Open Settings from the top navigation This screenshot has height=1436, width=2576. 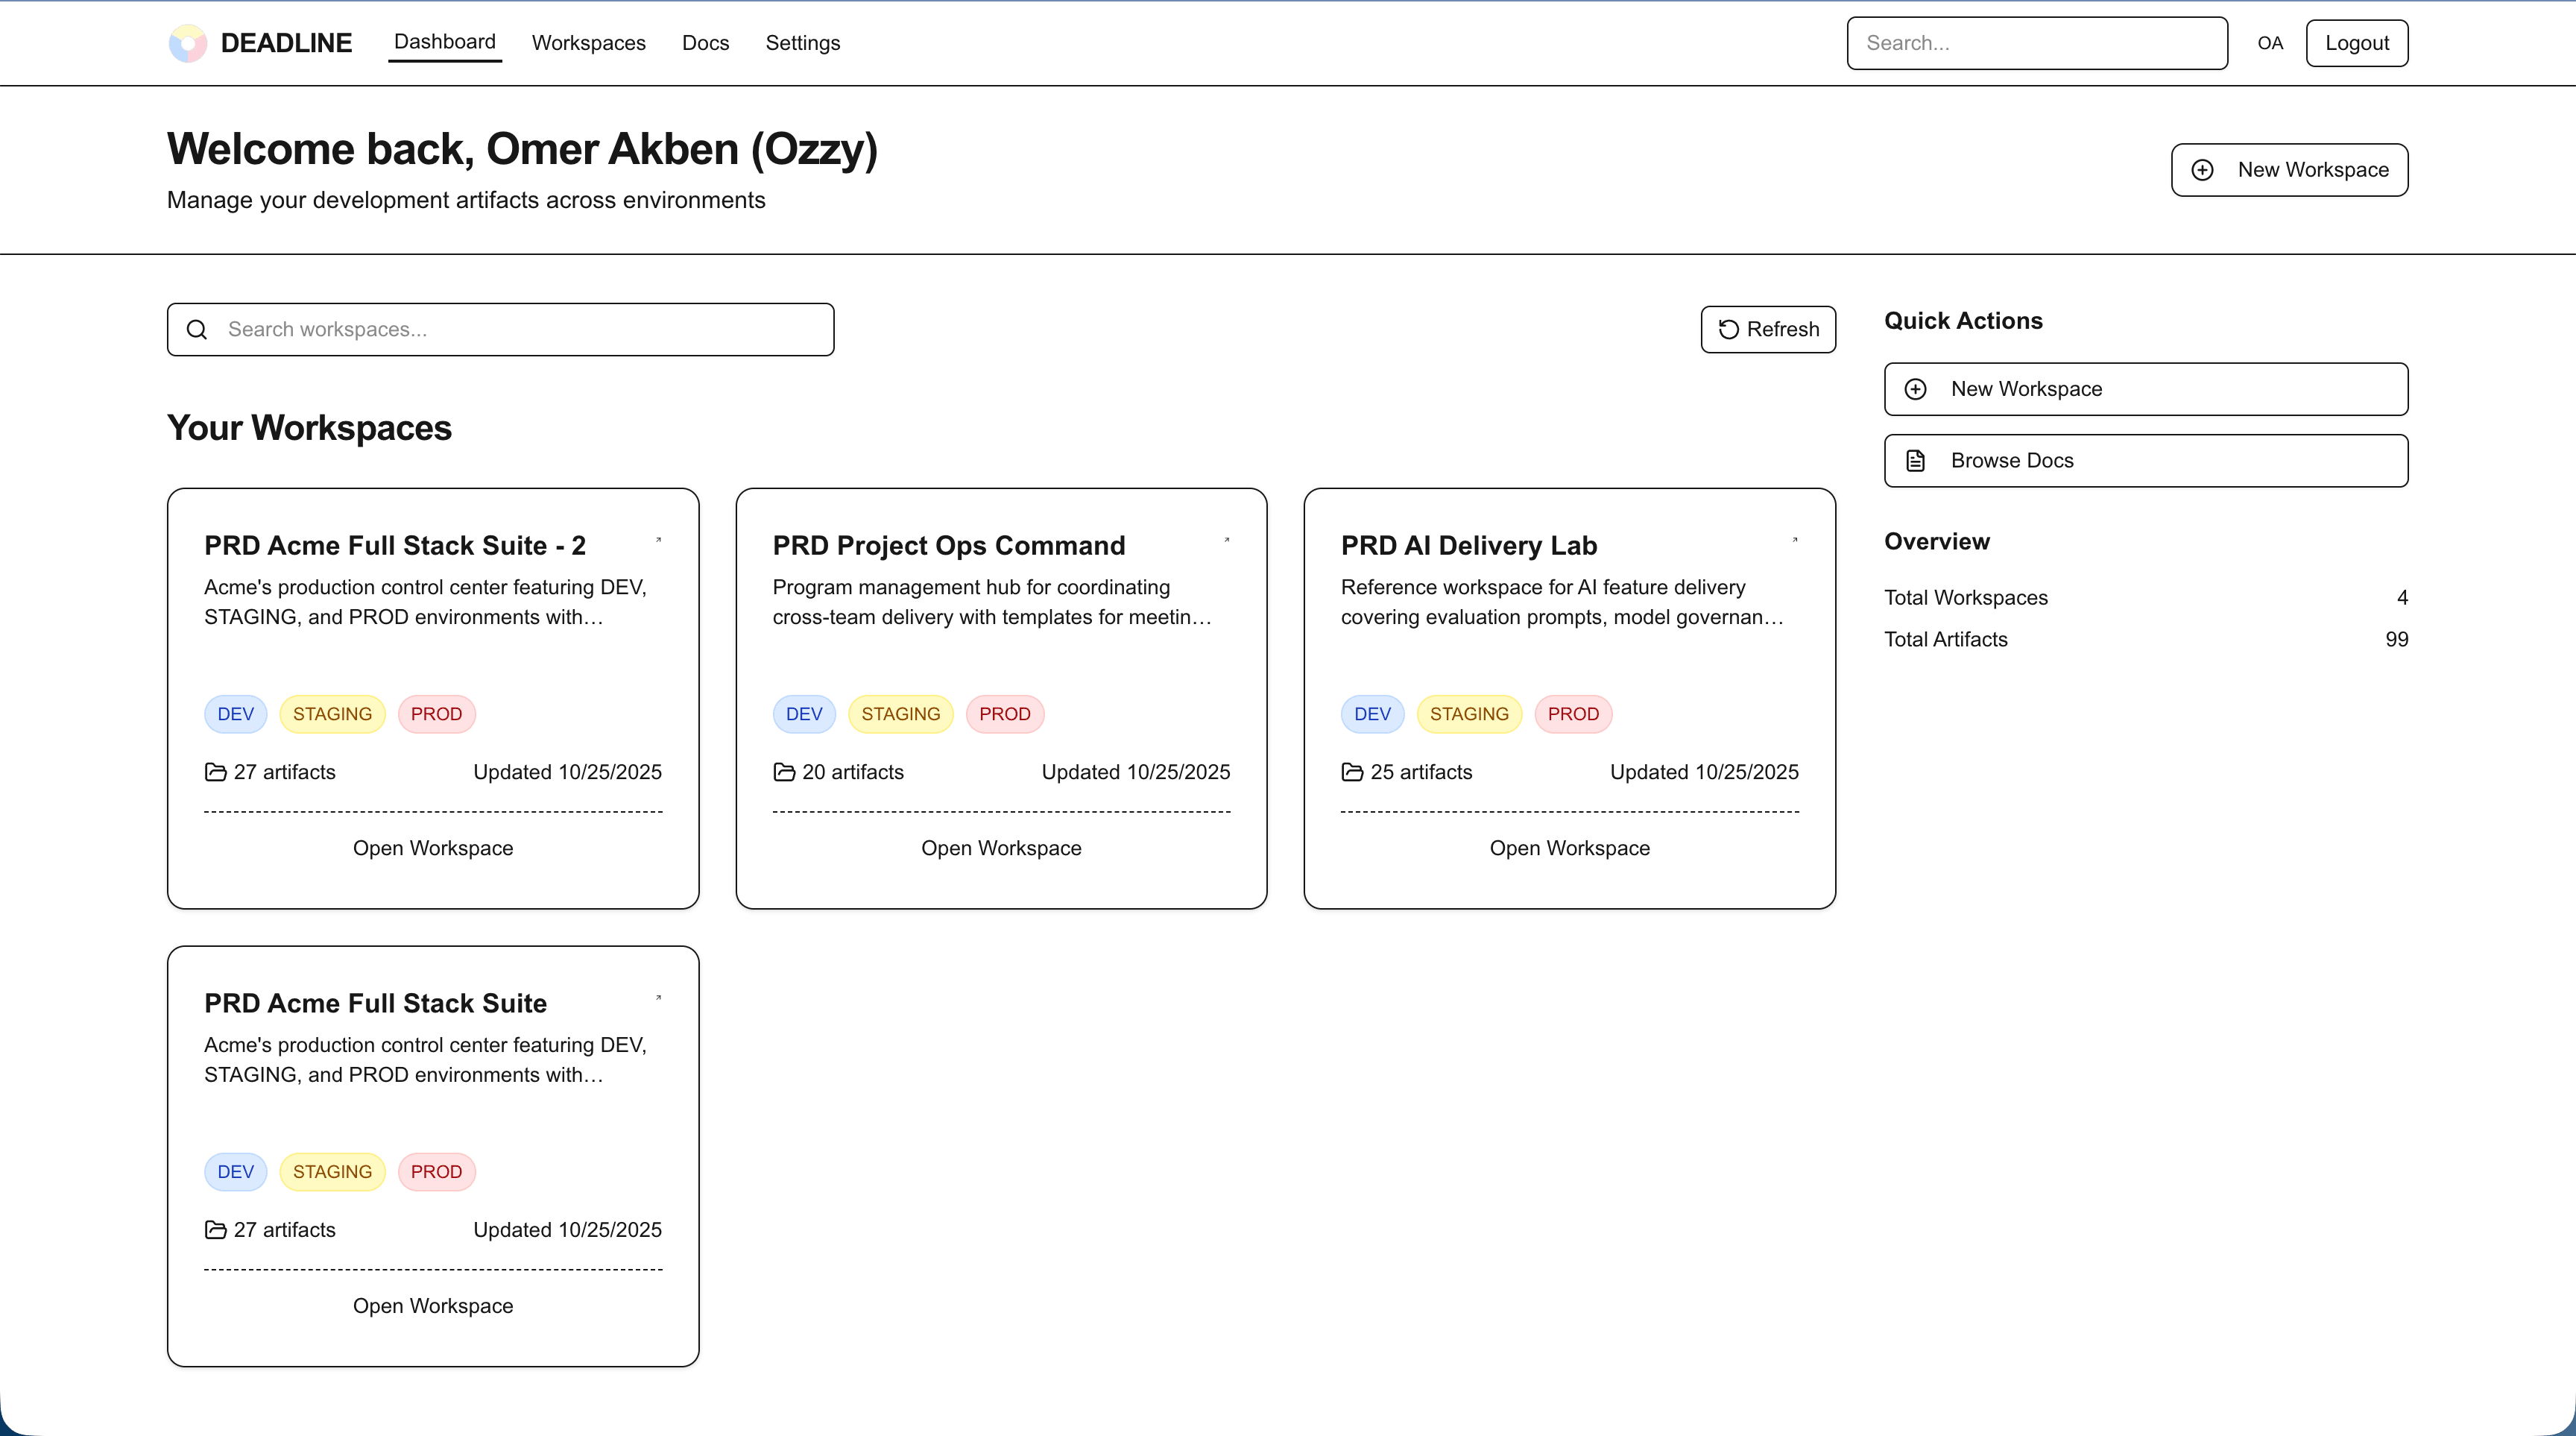(x=802, y=42)
